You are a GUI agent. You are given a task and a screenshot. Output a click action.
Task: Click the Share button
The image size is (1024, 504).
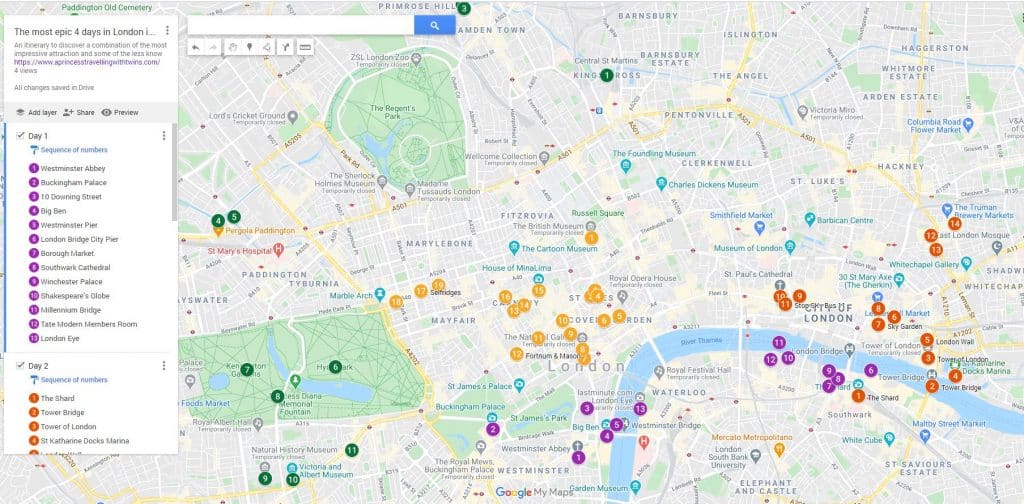coord(79,112)
